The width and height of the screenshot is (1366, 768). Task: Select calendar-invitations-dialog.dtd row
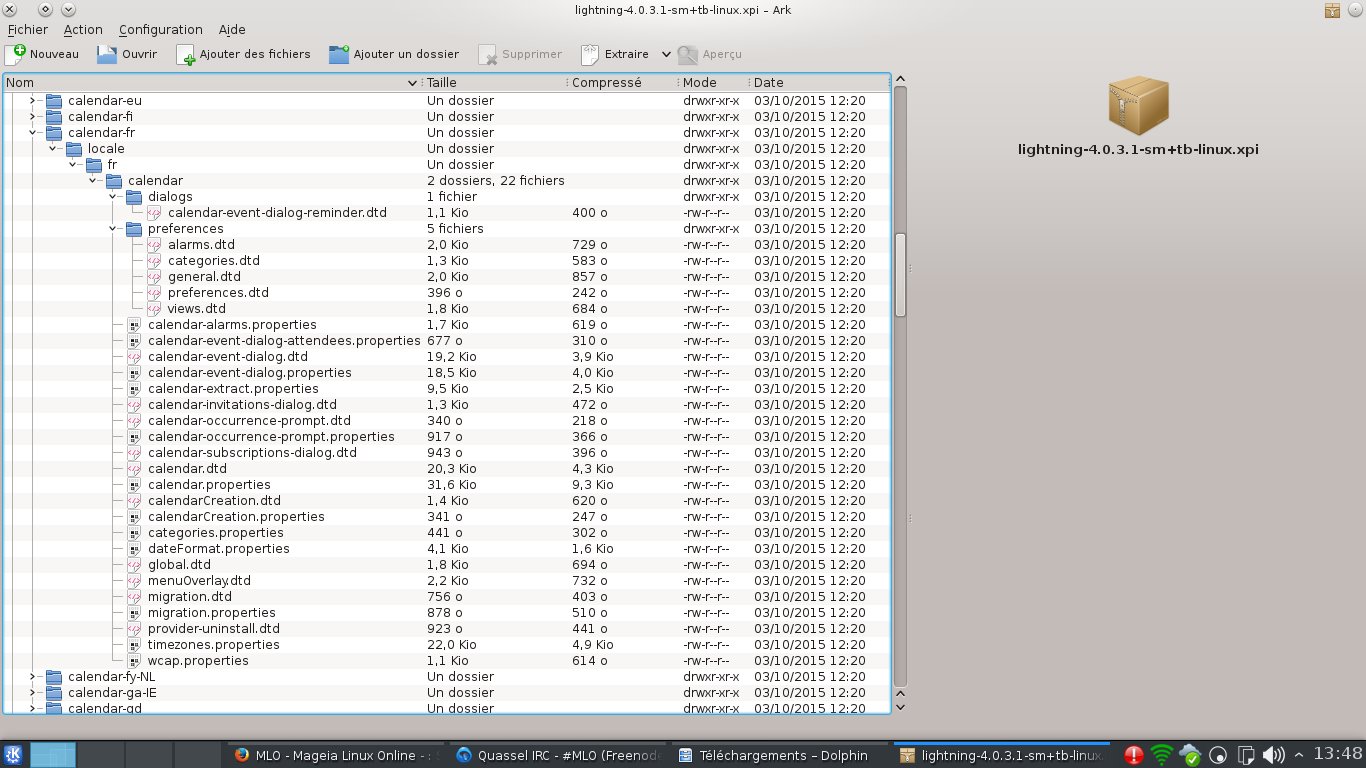[446, 405]
